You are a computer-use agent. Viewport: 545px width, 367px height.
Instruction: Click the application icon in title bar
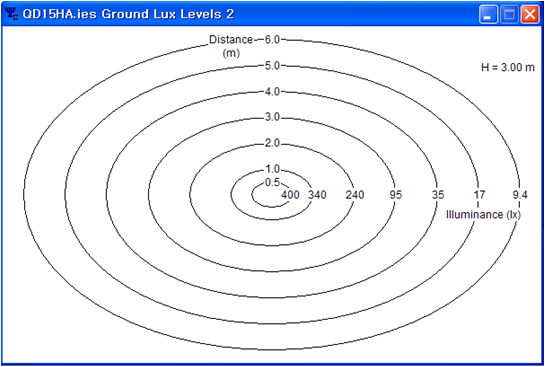click(11, 14)
